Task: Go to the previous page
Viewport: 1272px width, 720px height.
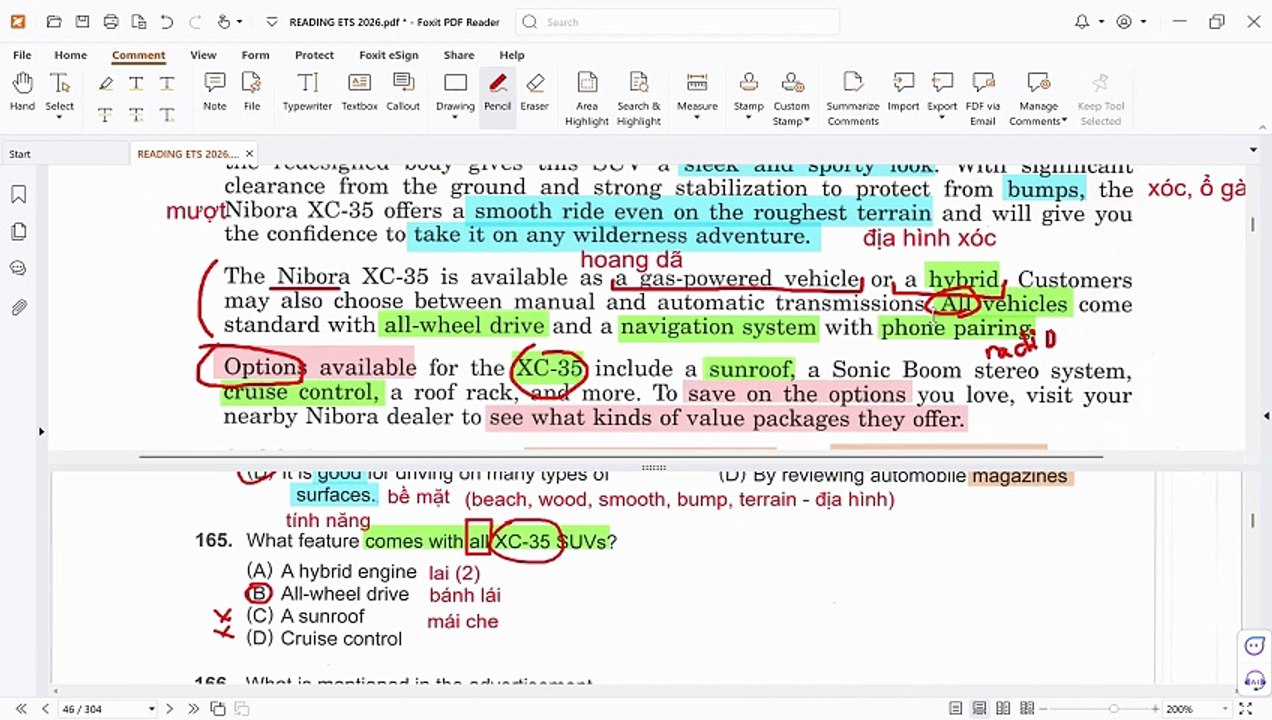Action: pyautogui.click(x=44, y=708)
